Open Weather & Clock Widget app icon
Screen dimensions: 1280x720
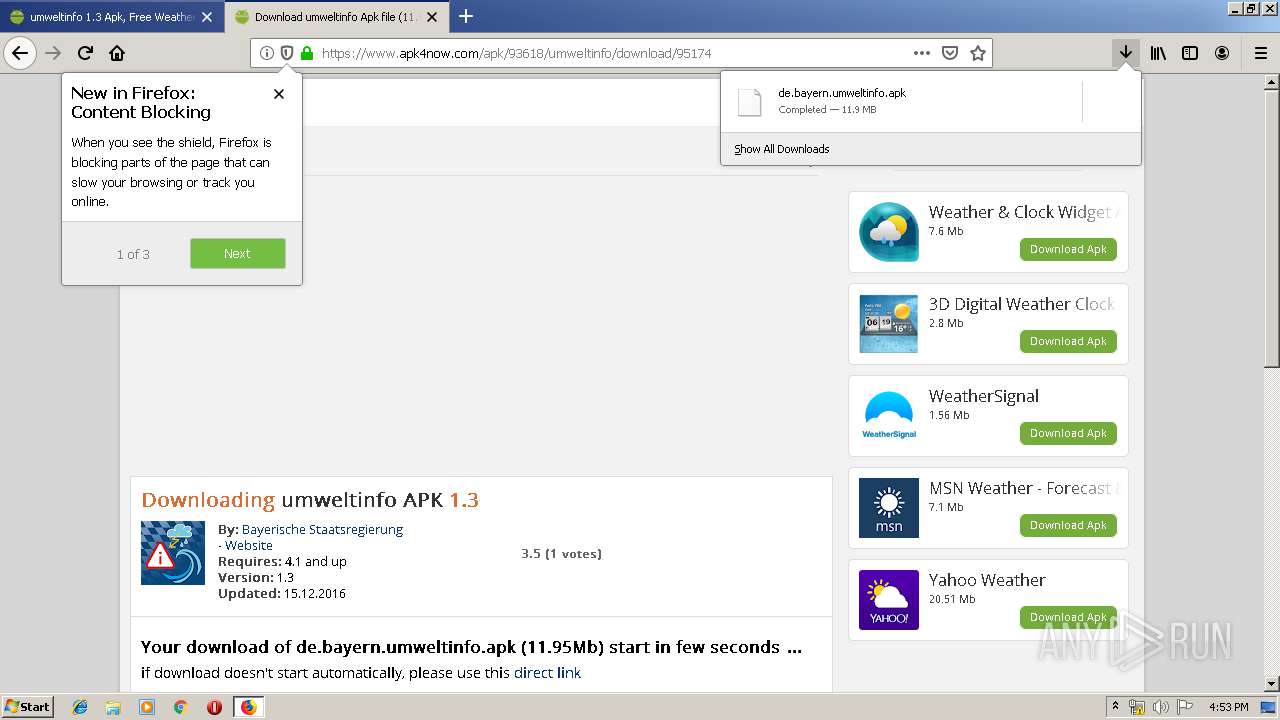[889, 232]
